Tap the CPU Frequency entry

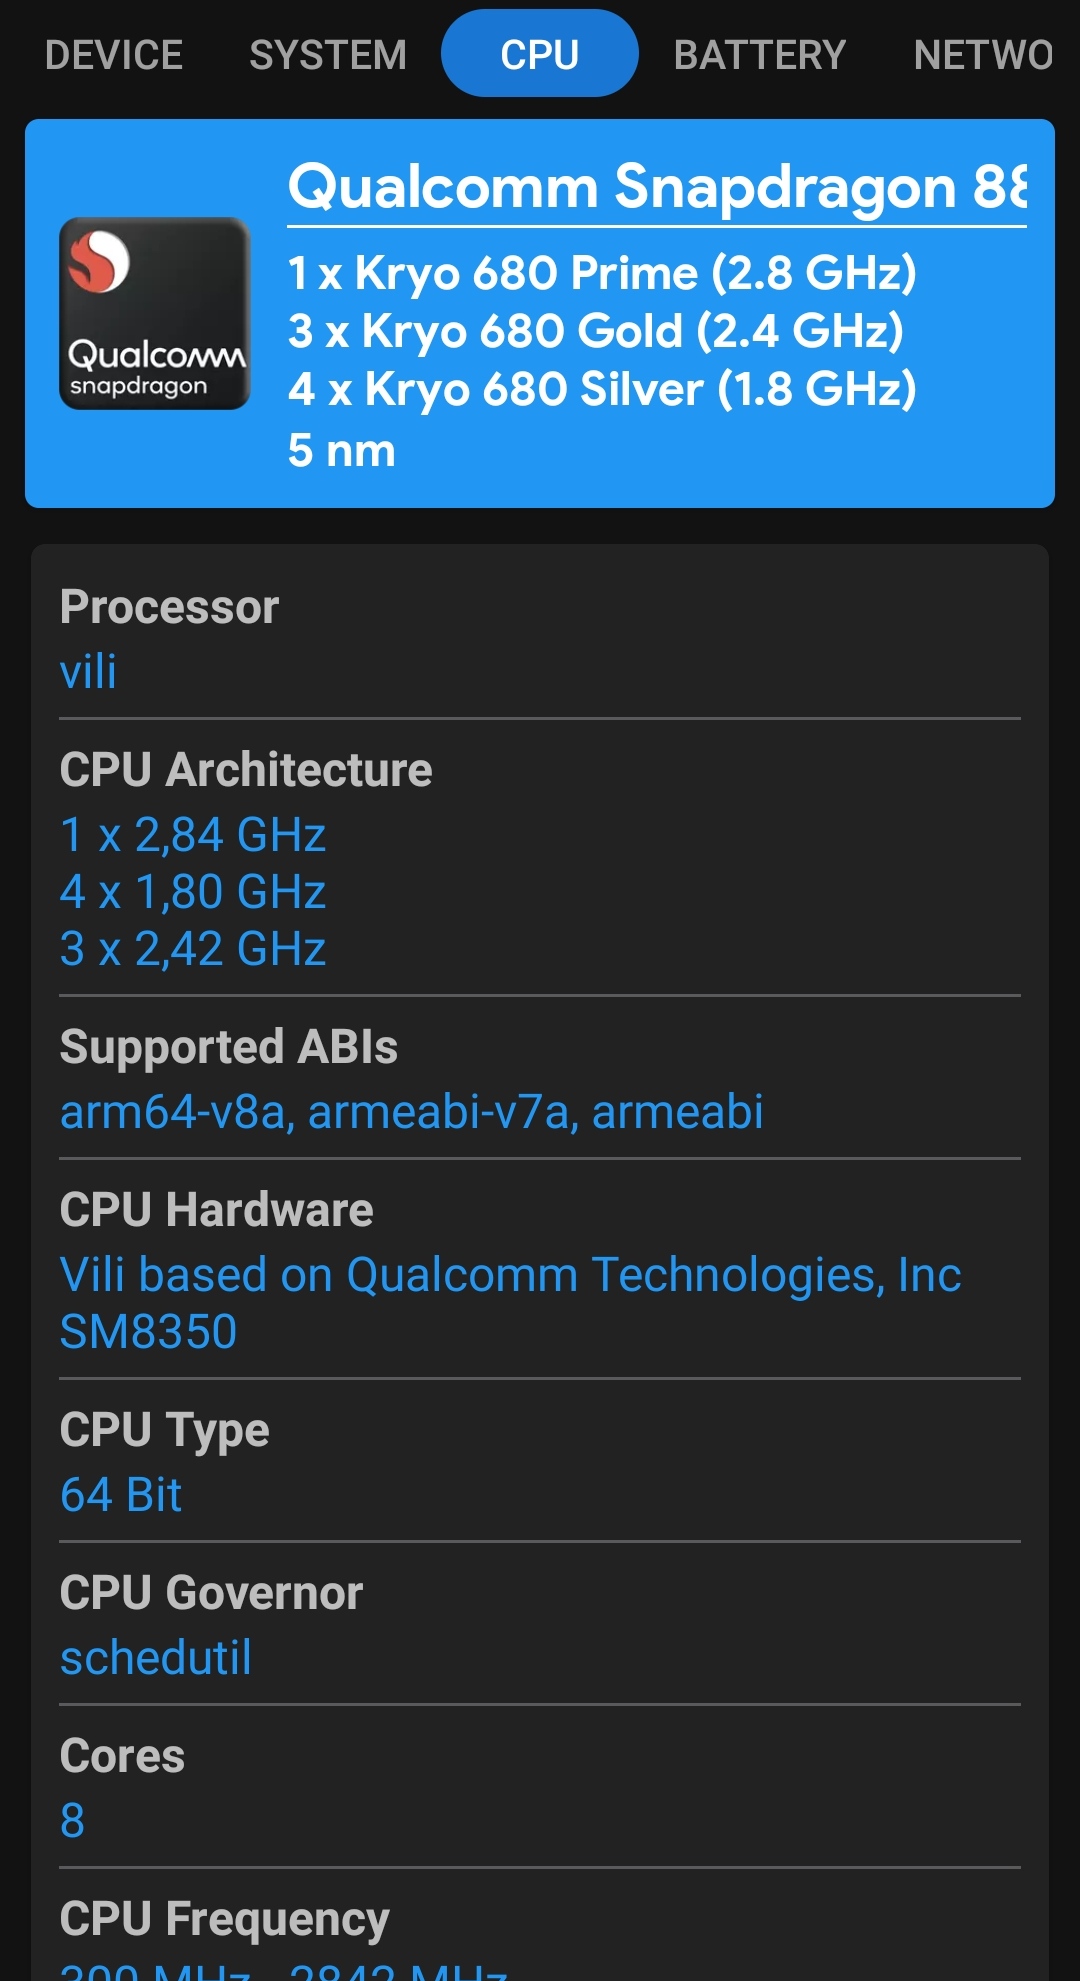540,1935
